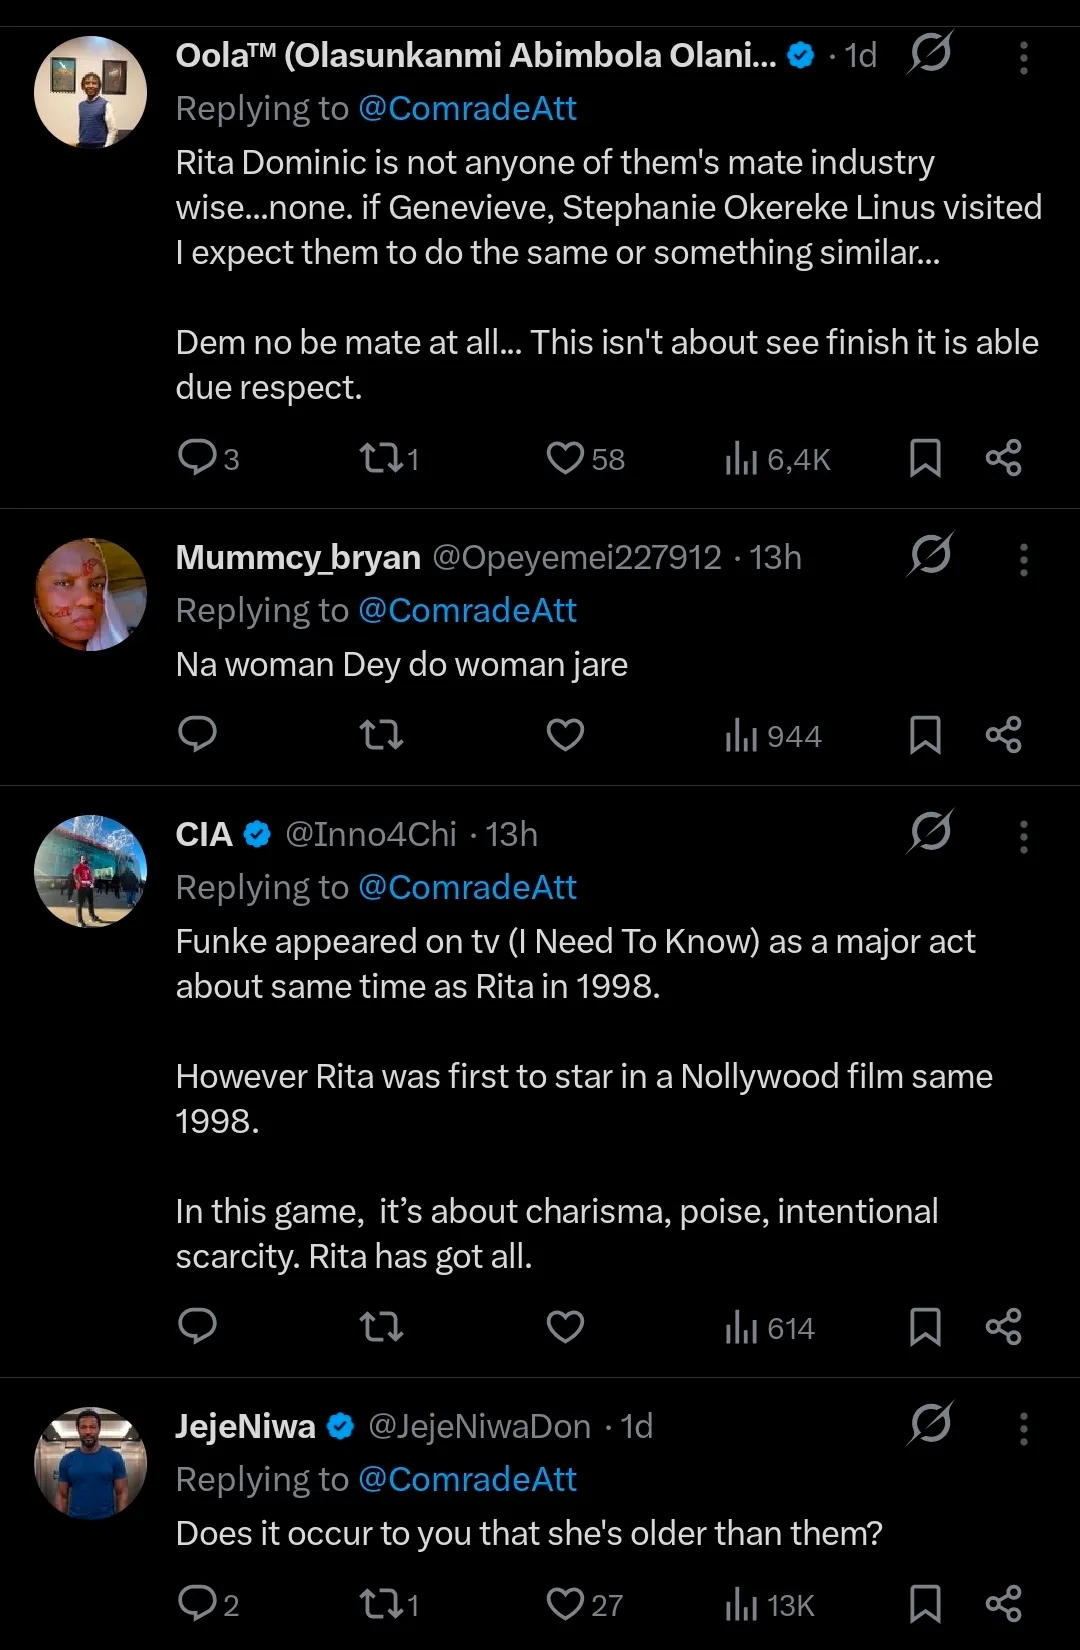Open CIA's profile avatar
1080x1650 pixels.
pos(91,871)
